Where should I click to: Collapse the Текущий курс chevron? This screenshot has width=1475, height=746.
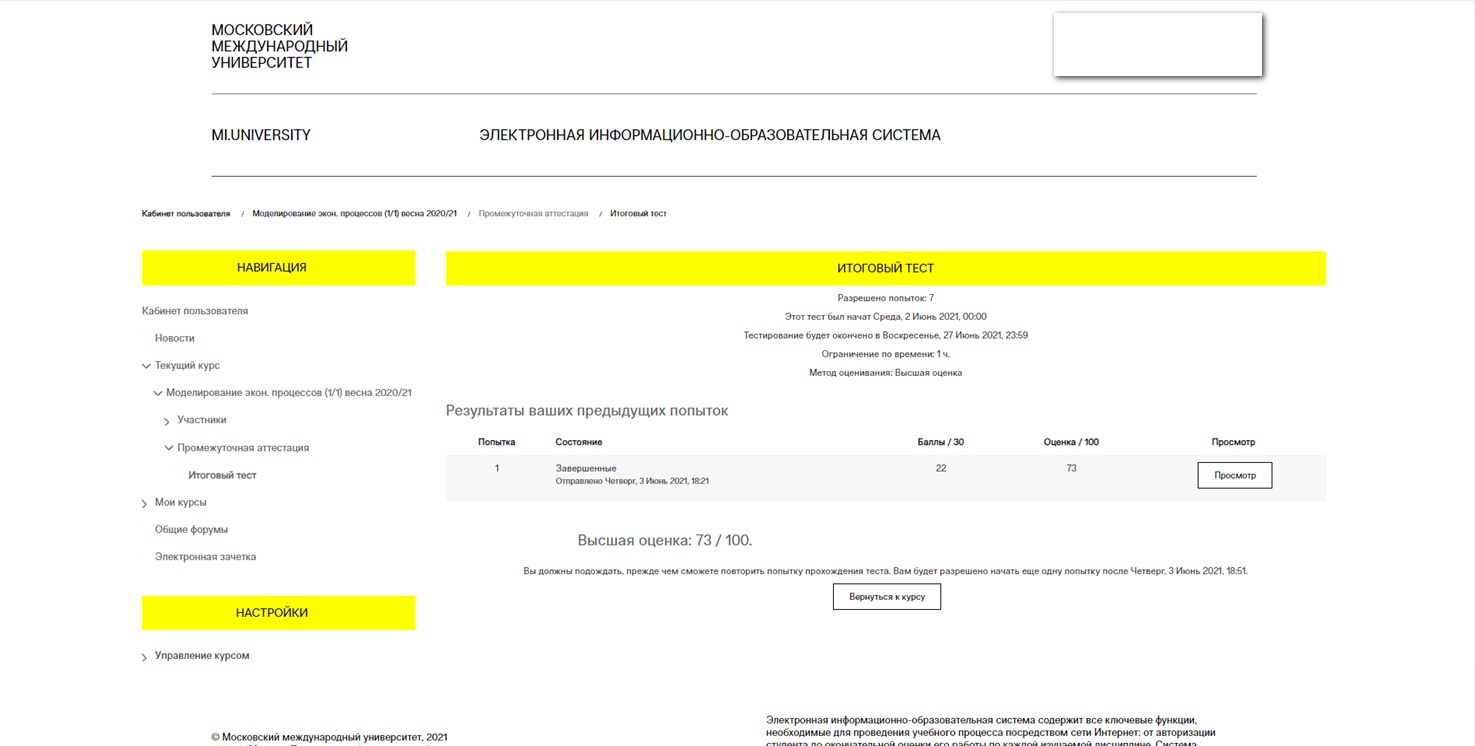[x=147, y=366]
